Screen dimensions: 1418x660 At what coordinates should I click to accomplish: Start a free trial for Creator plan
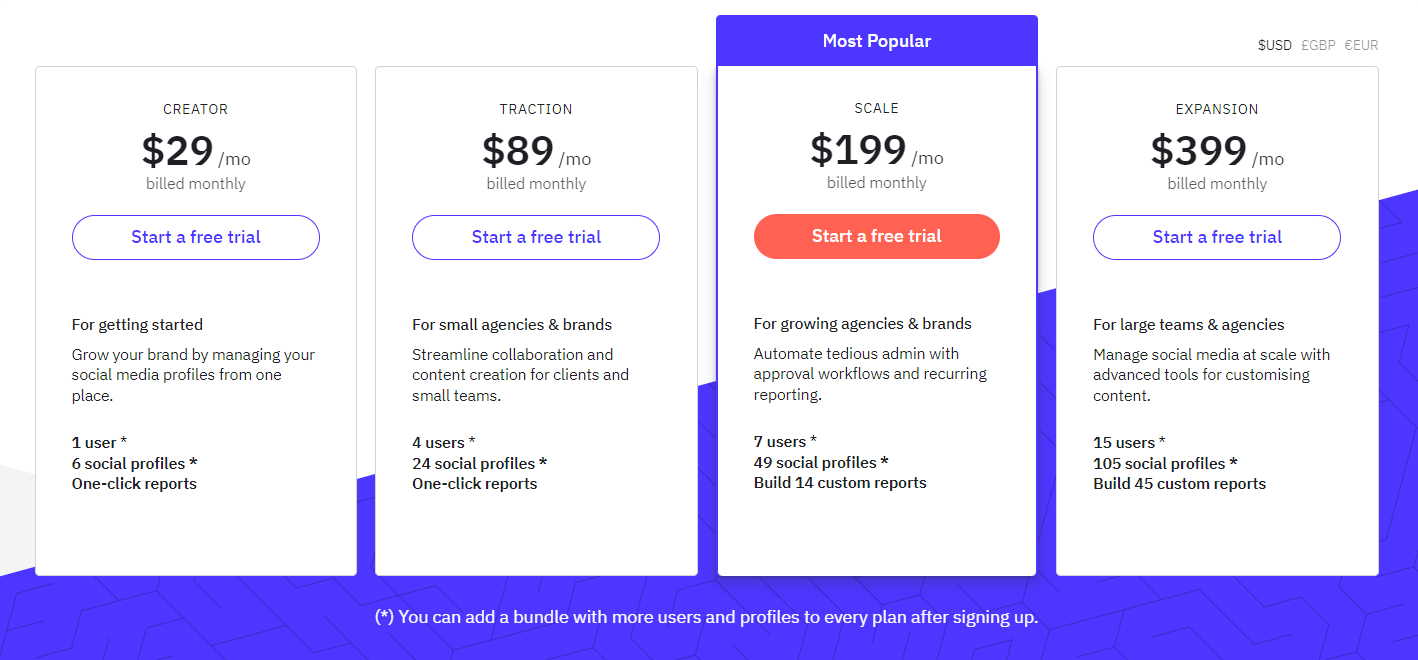[196, 237]
